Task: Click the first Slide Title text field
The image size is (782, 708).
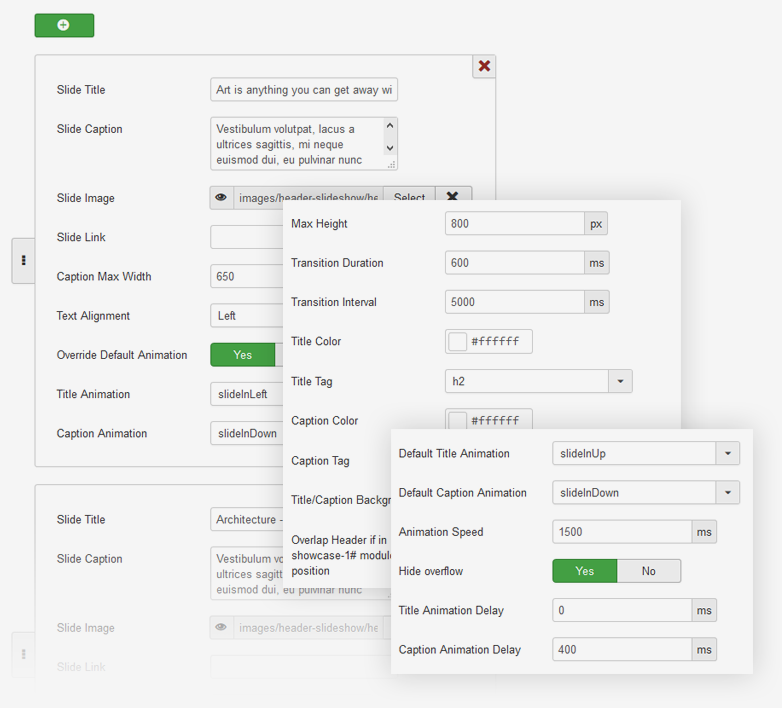Action: [x=304, y=90]
